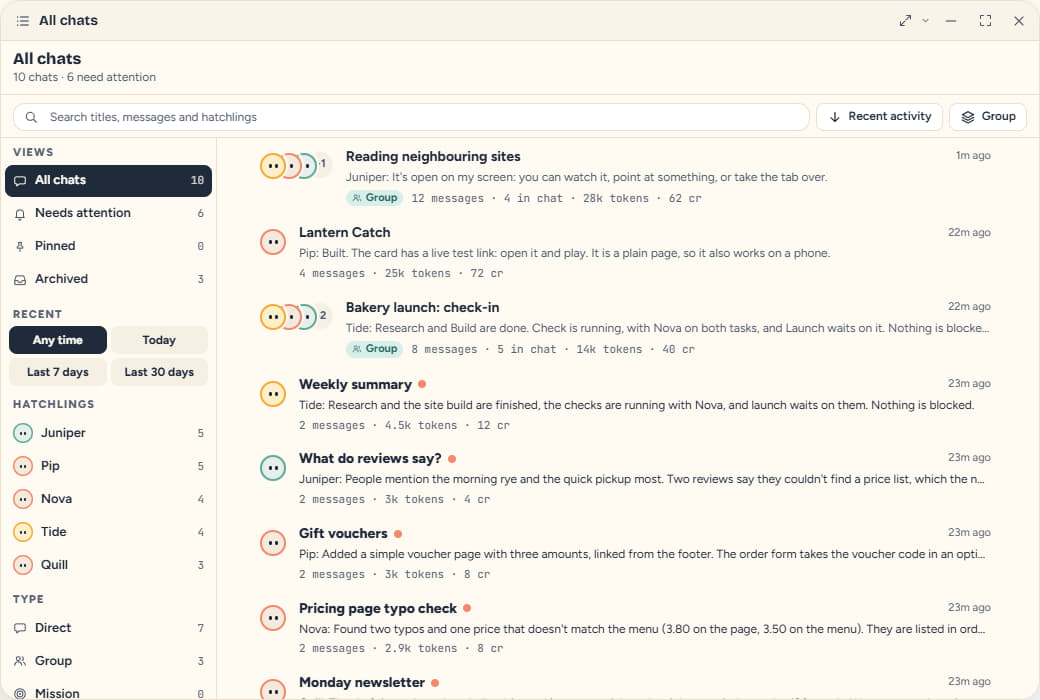This screenshot has width=1040, height=700.
Task: Filter by Quill hatchling
Action: (108, 565)
